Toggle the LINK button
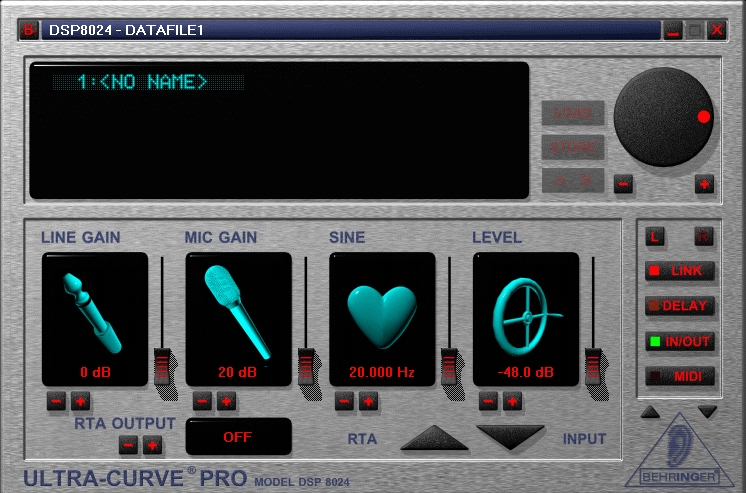The width and height of the screenshot is (746, 493). [680, 271]
